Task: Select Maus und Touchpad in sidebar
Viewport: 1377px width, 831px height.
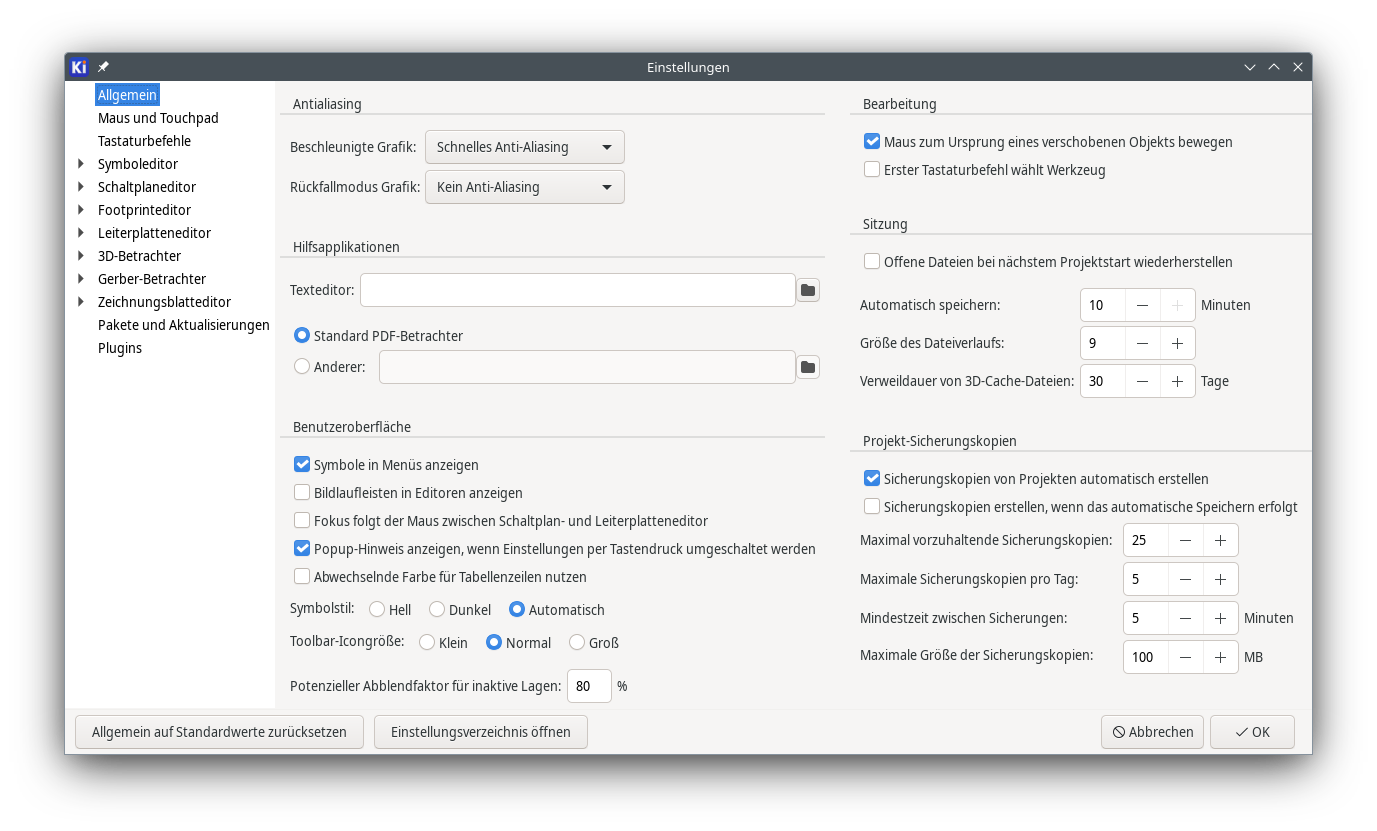Action: coord(158,118)
